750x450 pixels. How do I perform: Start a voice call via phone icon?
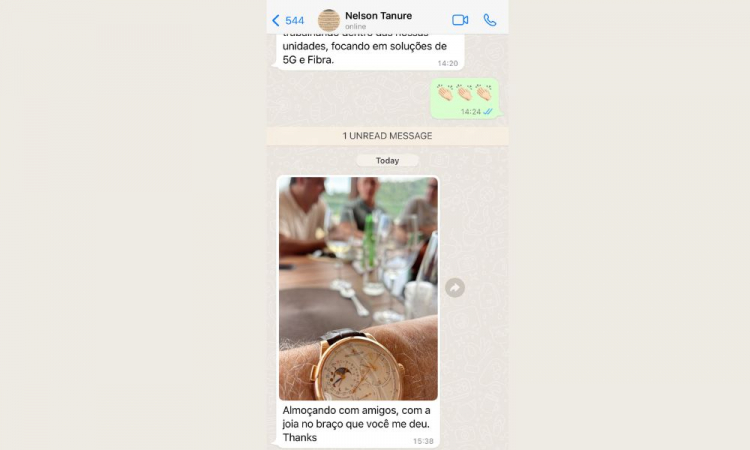coord(490,20)
